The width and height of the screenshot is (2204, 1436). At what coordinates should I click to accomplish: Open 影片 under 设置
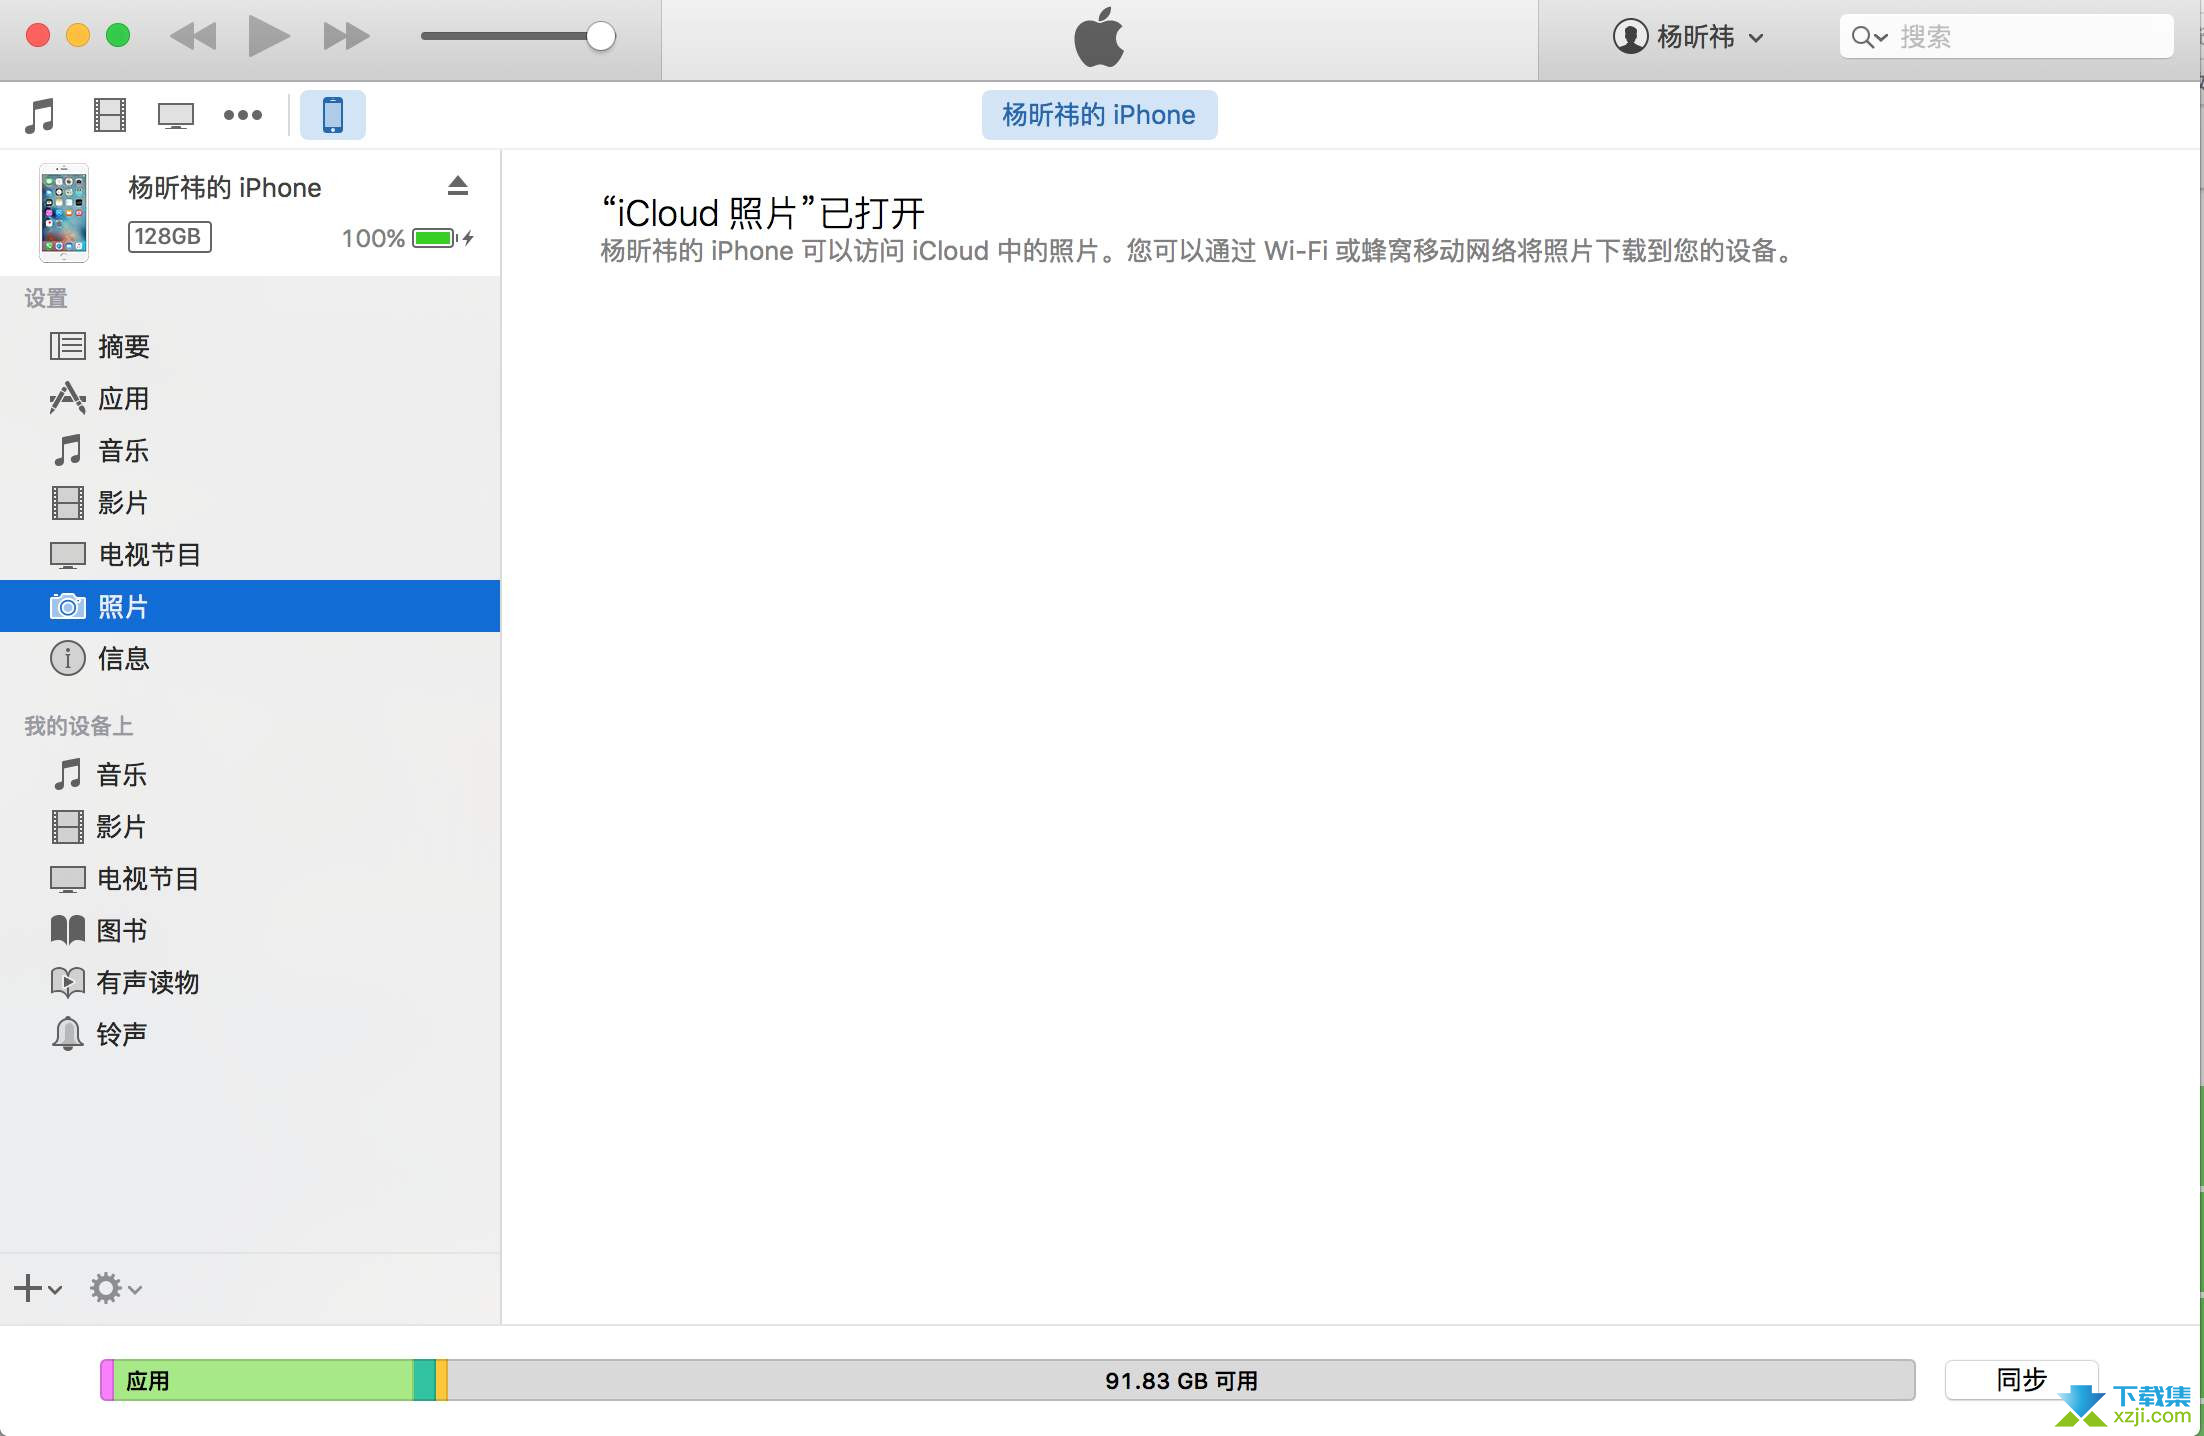(250, 502)
